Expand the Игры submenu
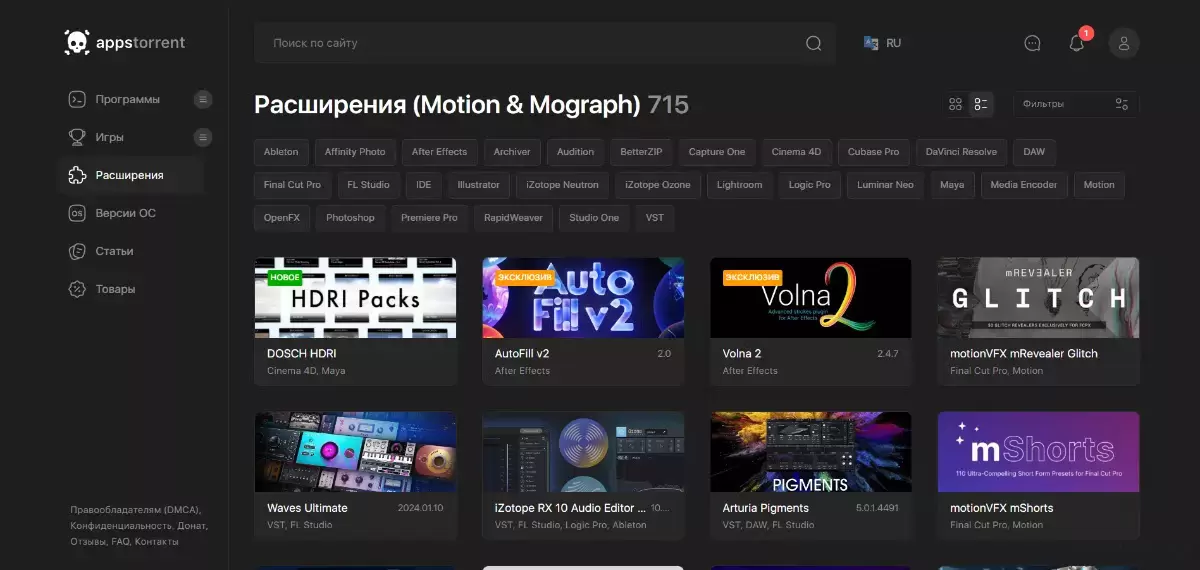This screenshot has height=570, width=1200. pos(203,137)
